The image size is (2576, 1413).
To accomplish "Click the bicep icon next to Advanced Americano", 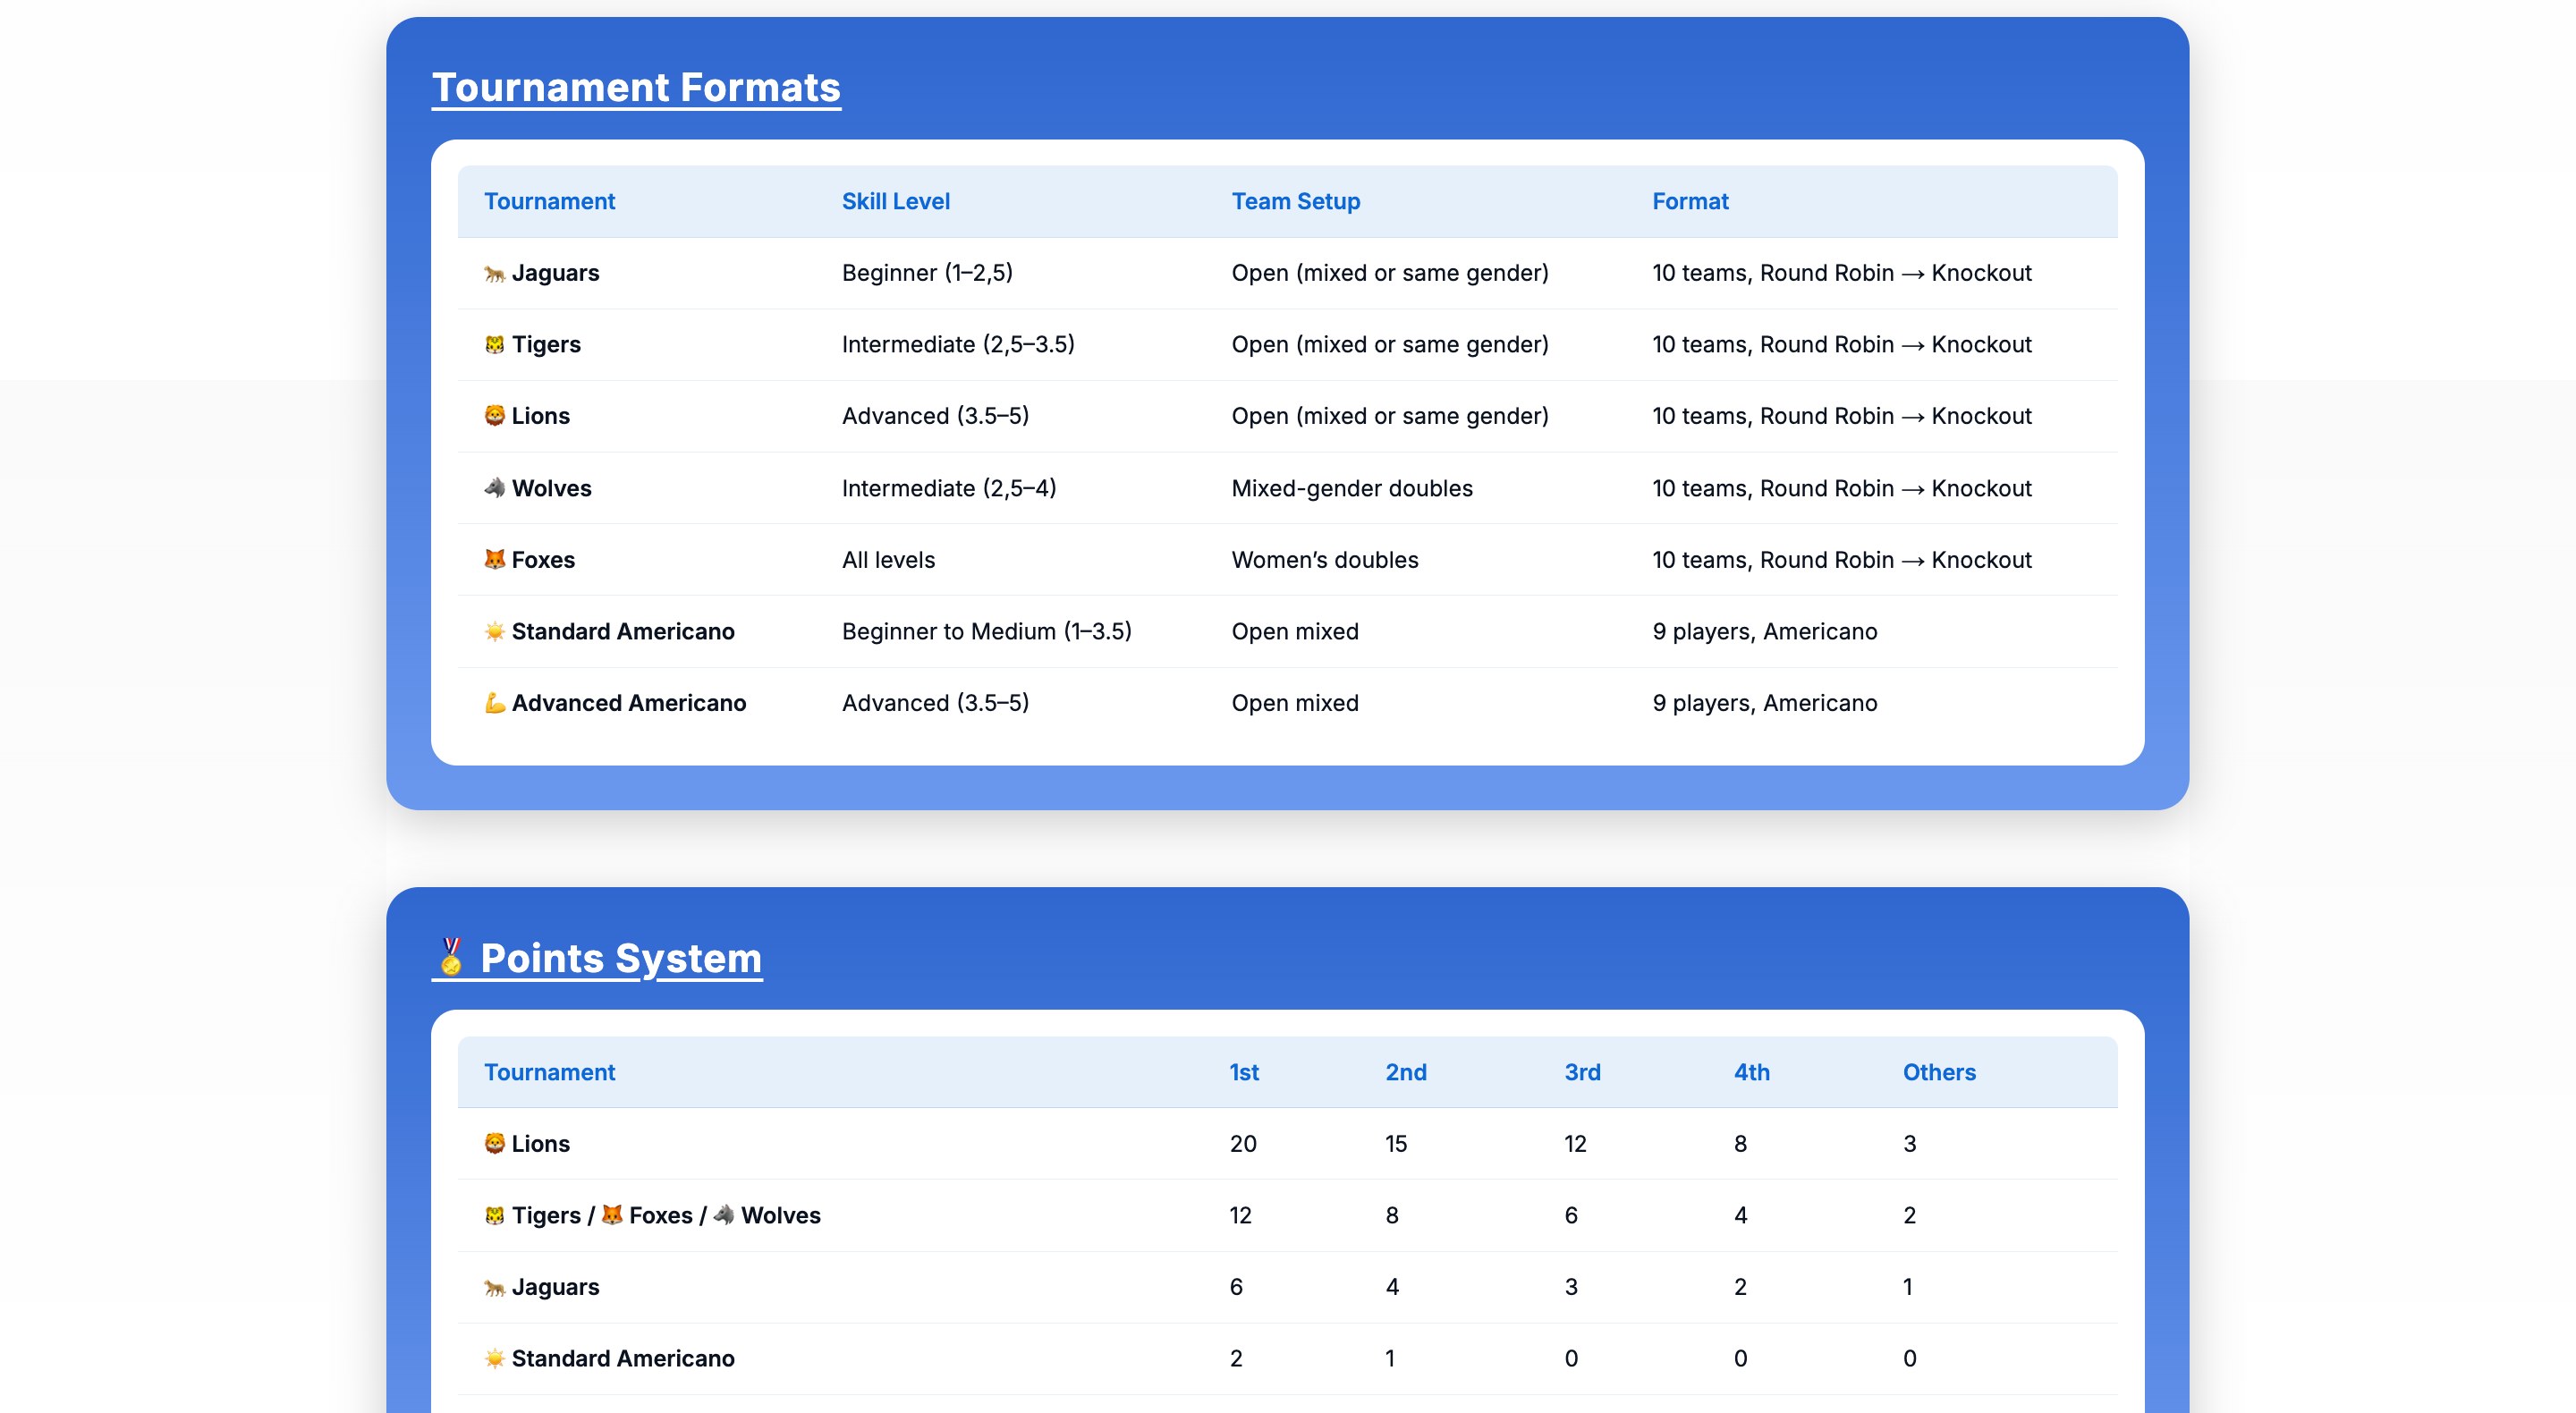I will [492, 703].
